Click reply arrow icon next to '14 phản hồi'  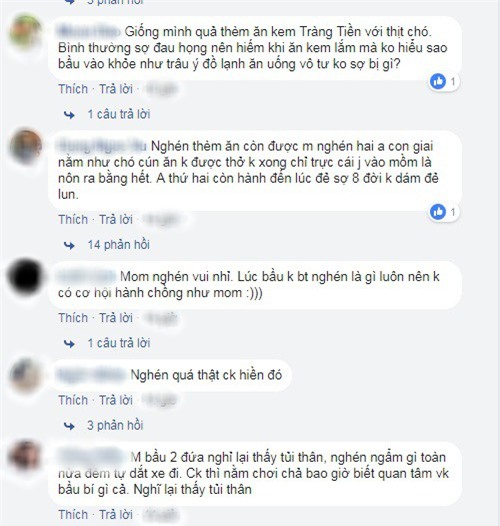[69, 246]
